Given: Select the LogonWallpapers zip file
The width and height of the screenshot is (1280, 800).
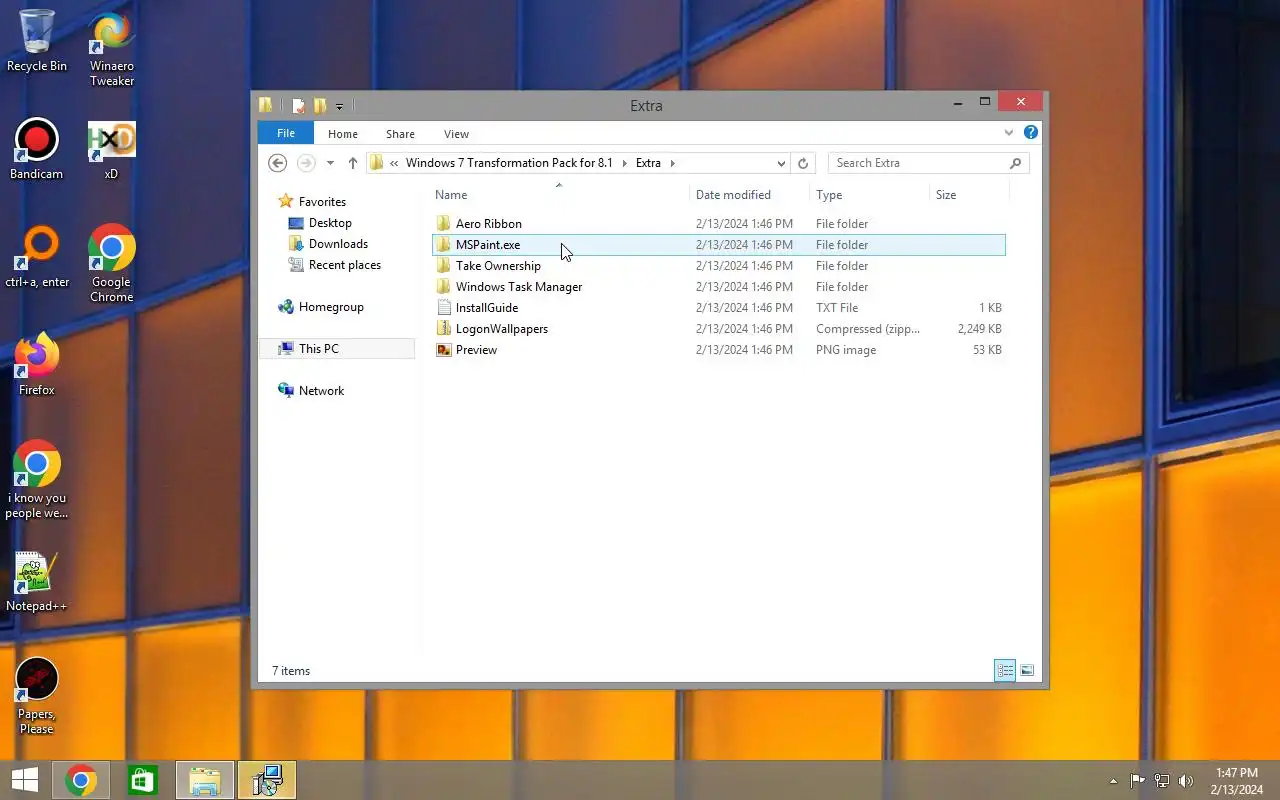Looking at the screenshot, I should pyautogui.click(x=718, y=329).
